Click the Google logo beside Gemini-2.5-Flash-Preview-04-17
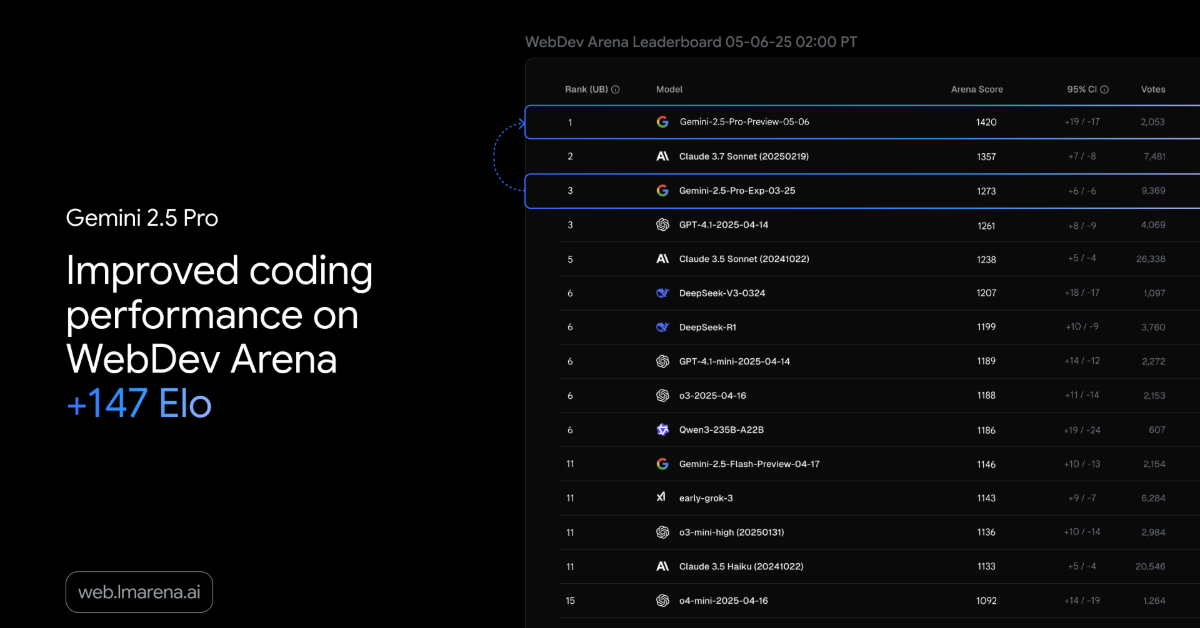The image size is (1200, 628). (662, 464)
